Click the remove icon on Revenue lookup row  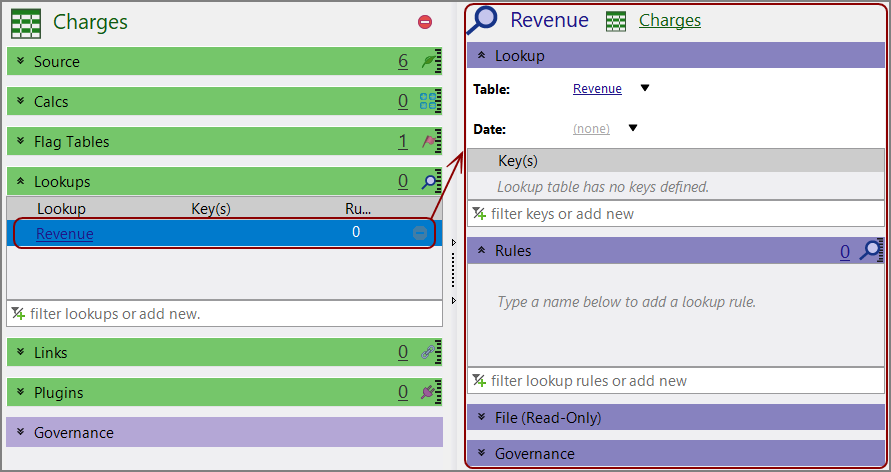pos(420,233)
